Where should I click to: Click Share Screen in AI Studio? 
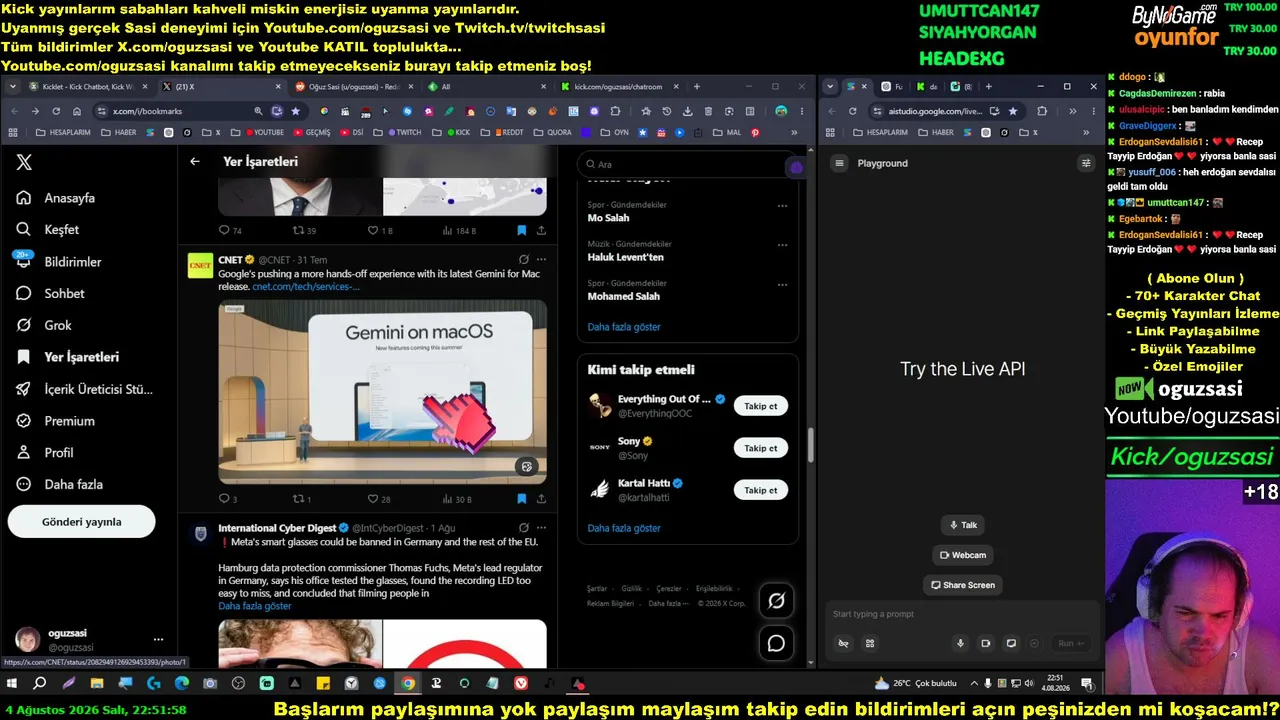pyautogui.click(x=963, y=585)
